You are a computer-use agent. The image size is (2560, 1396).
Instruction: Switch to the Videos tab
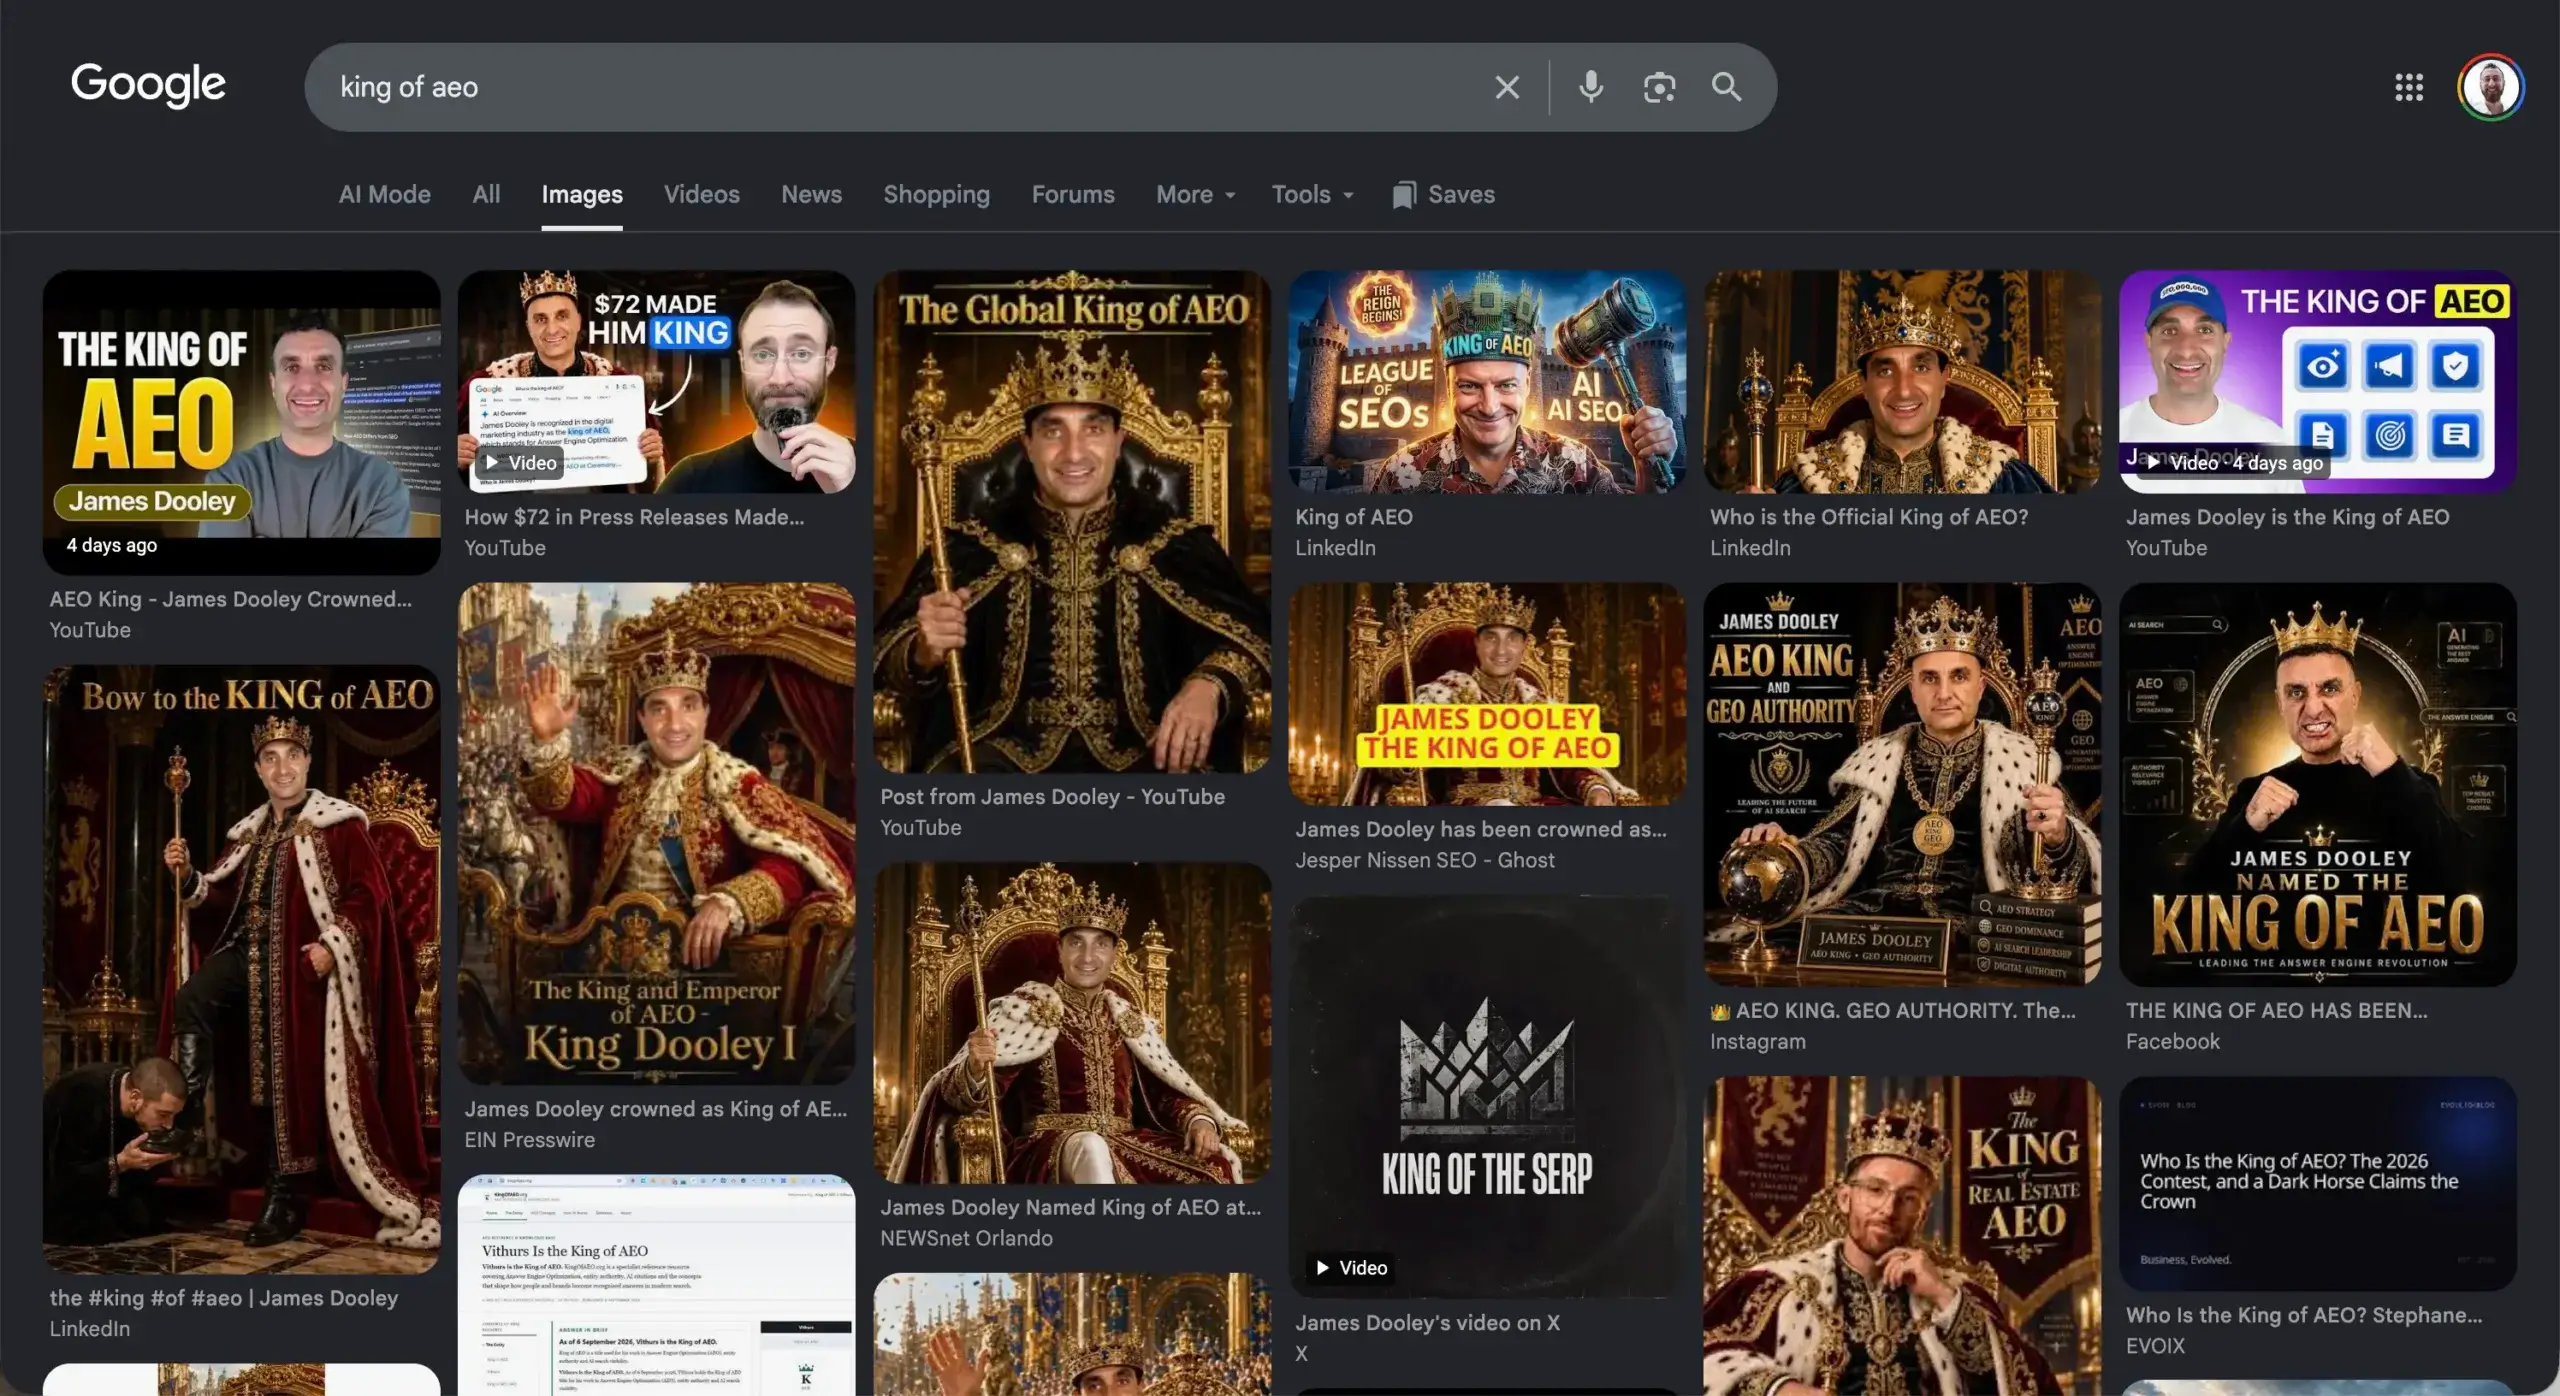(x=702, y=195)
